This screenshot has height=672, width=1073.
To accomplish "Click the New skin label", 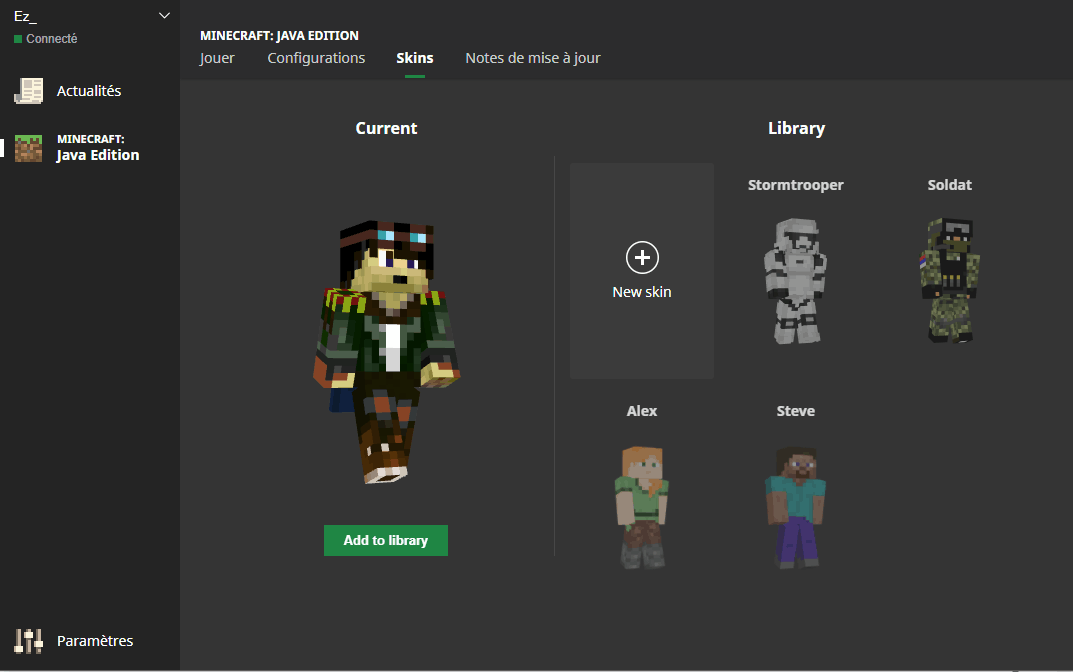I will click(642, 292).
